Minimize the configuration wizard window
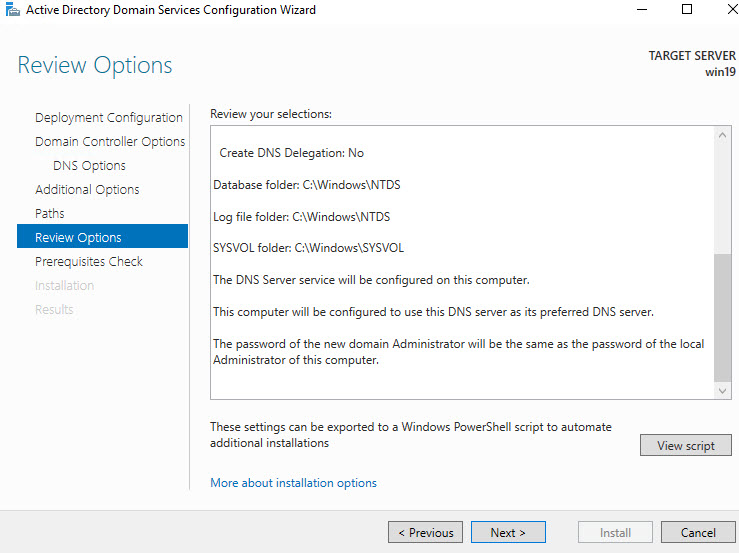The width and height of the screenshot is (739, 553). [640, 10]
